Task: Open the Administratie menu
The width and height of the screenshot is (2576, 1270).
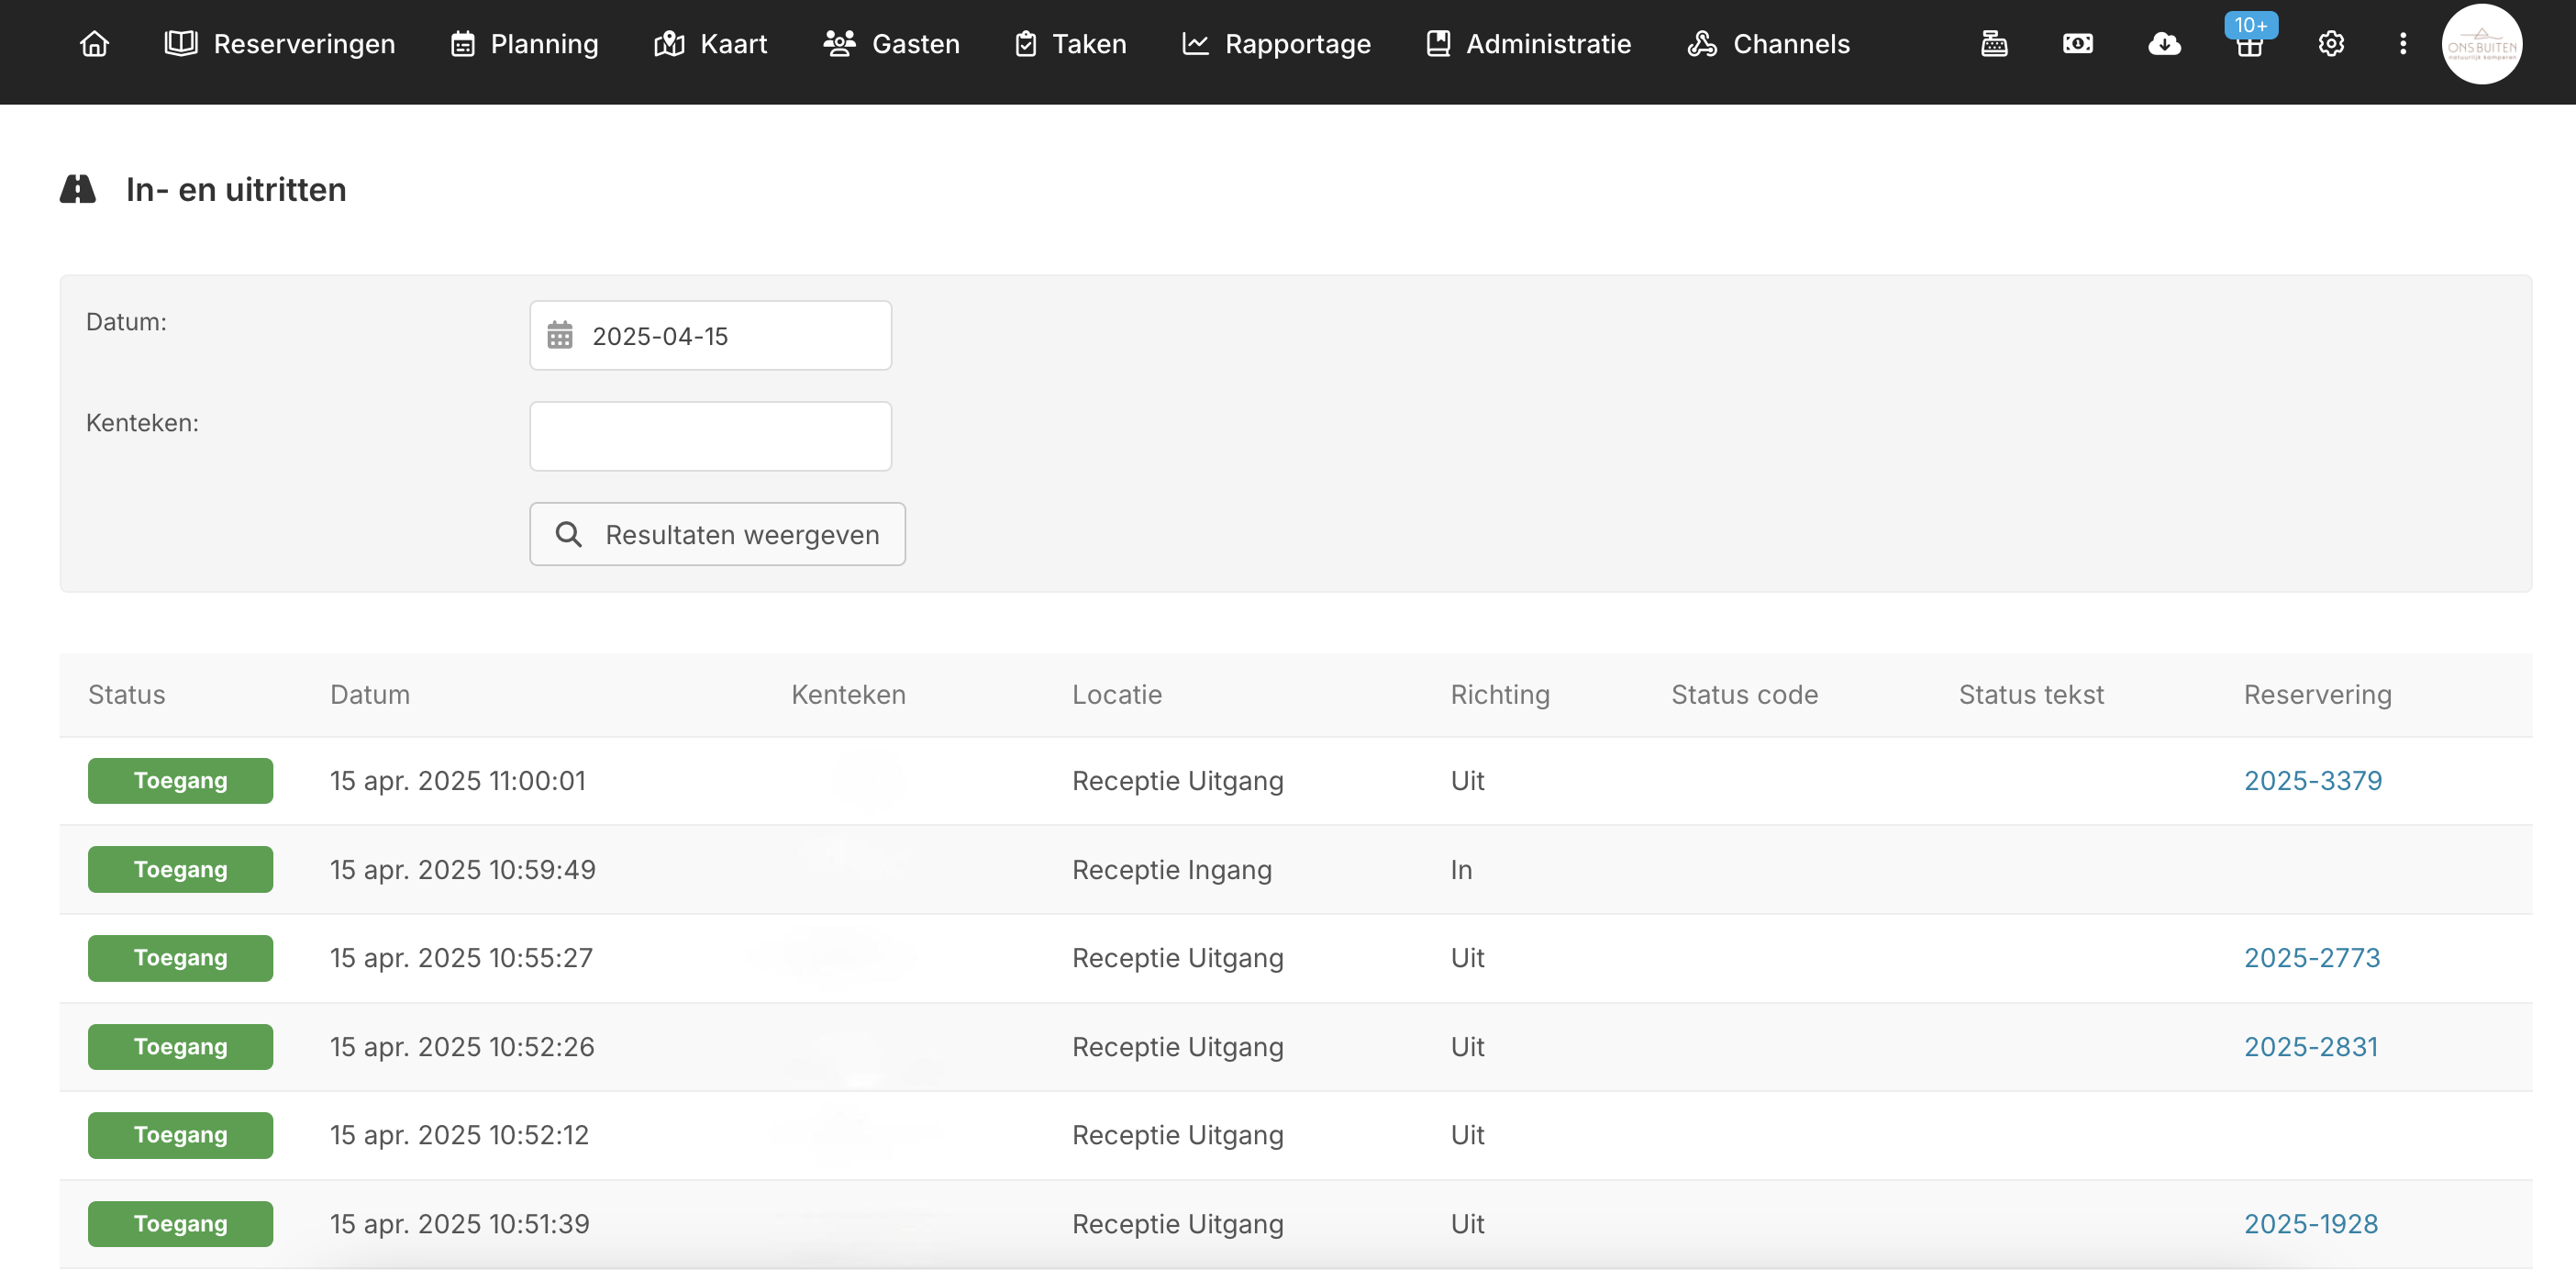Action: [1528, 44]
